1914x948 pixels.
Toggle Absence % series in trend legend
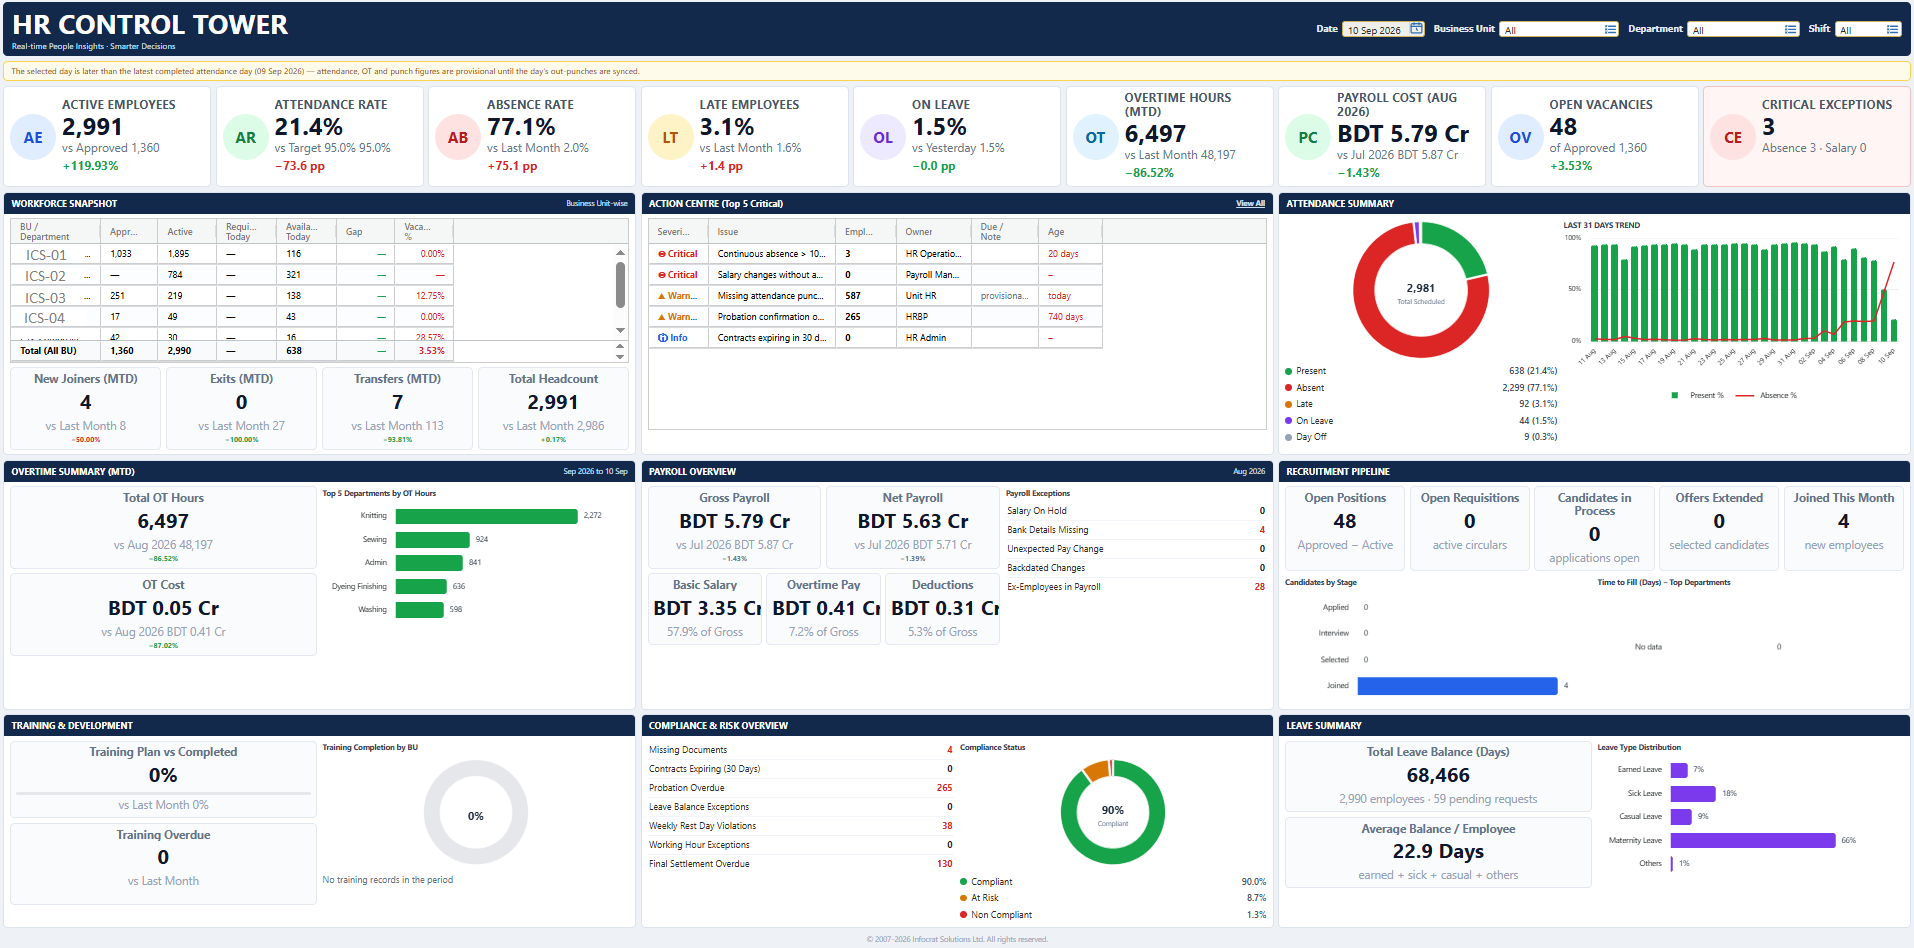tap(1766, 395)
